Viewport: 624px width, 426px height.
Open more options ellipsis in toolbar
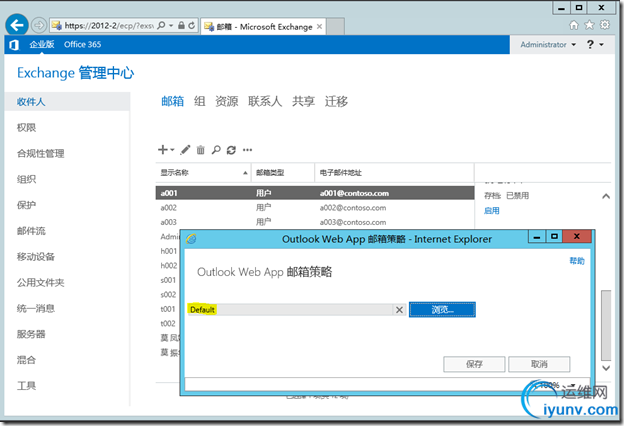coord(248,150)
